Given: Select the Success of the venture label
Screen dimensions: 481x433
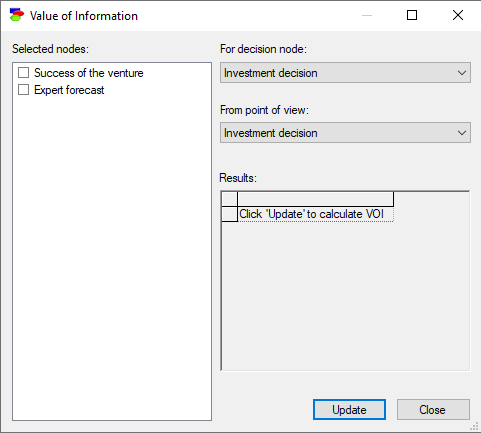Looking at the screenshot, I should click(89, 73).
